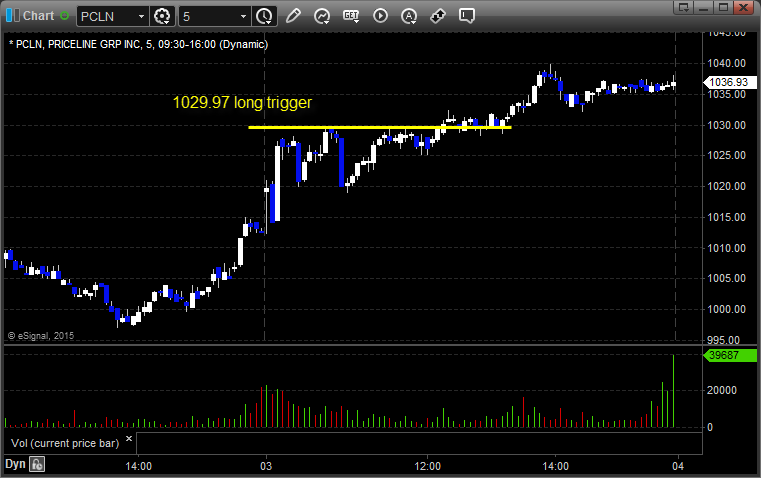This screenshot has height=478, width=761.
Task: Click the Vol (current price bar) label
Action: [65, 443]
